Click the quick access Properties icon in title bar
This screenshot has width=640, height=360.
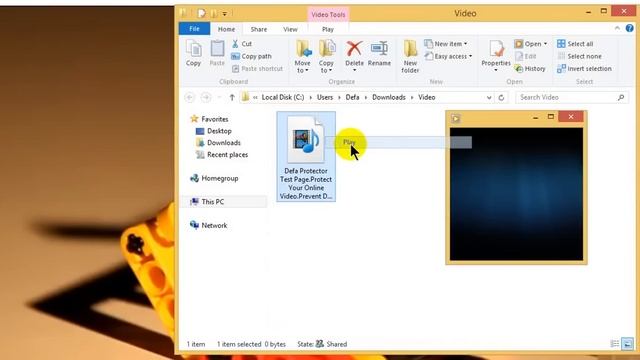pos(201,13)
